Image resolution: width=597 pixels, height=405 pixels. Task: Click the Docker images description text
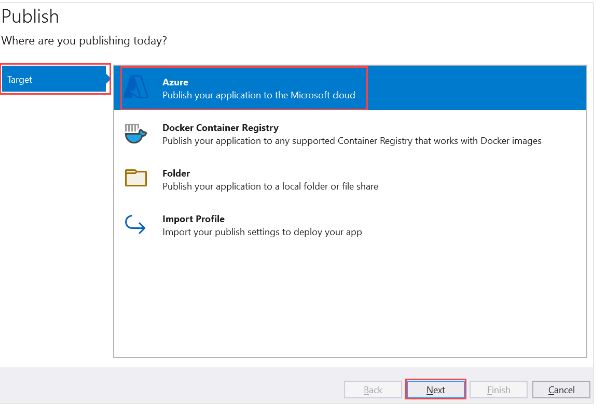[352, 141]
